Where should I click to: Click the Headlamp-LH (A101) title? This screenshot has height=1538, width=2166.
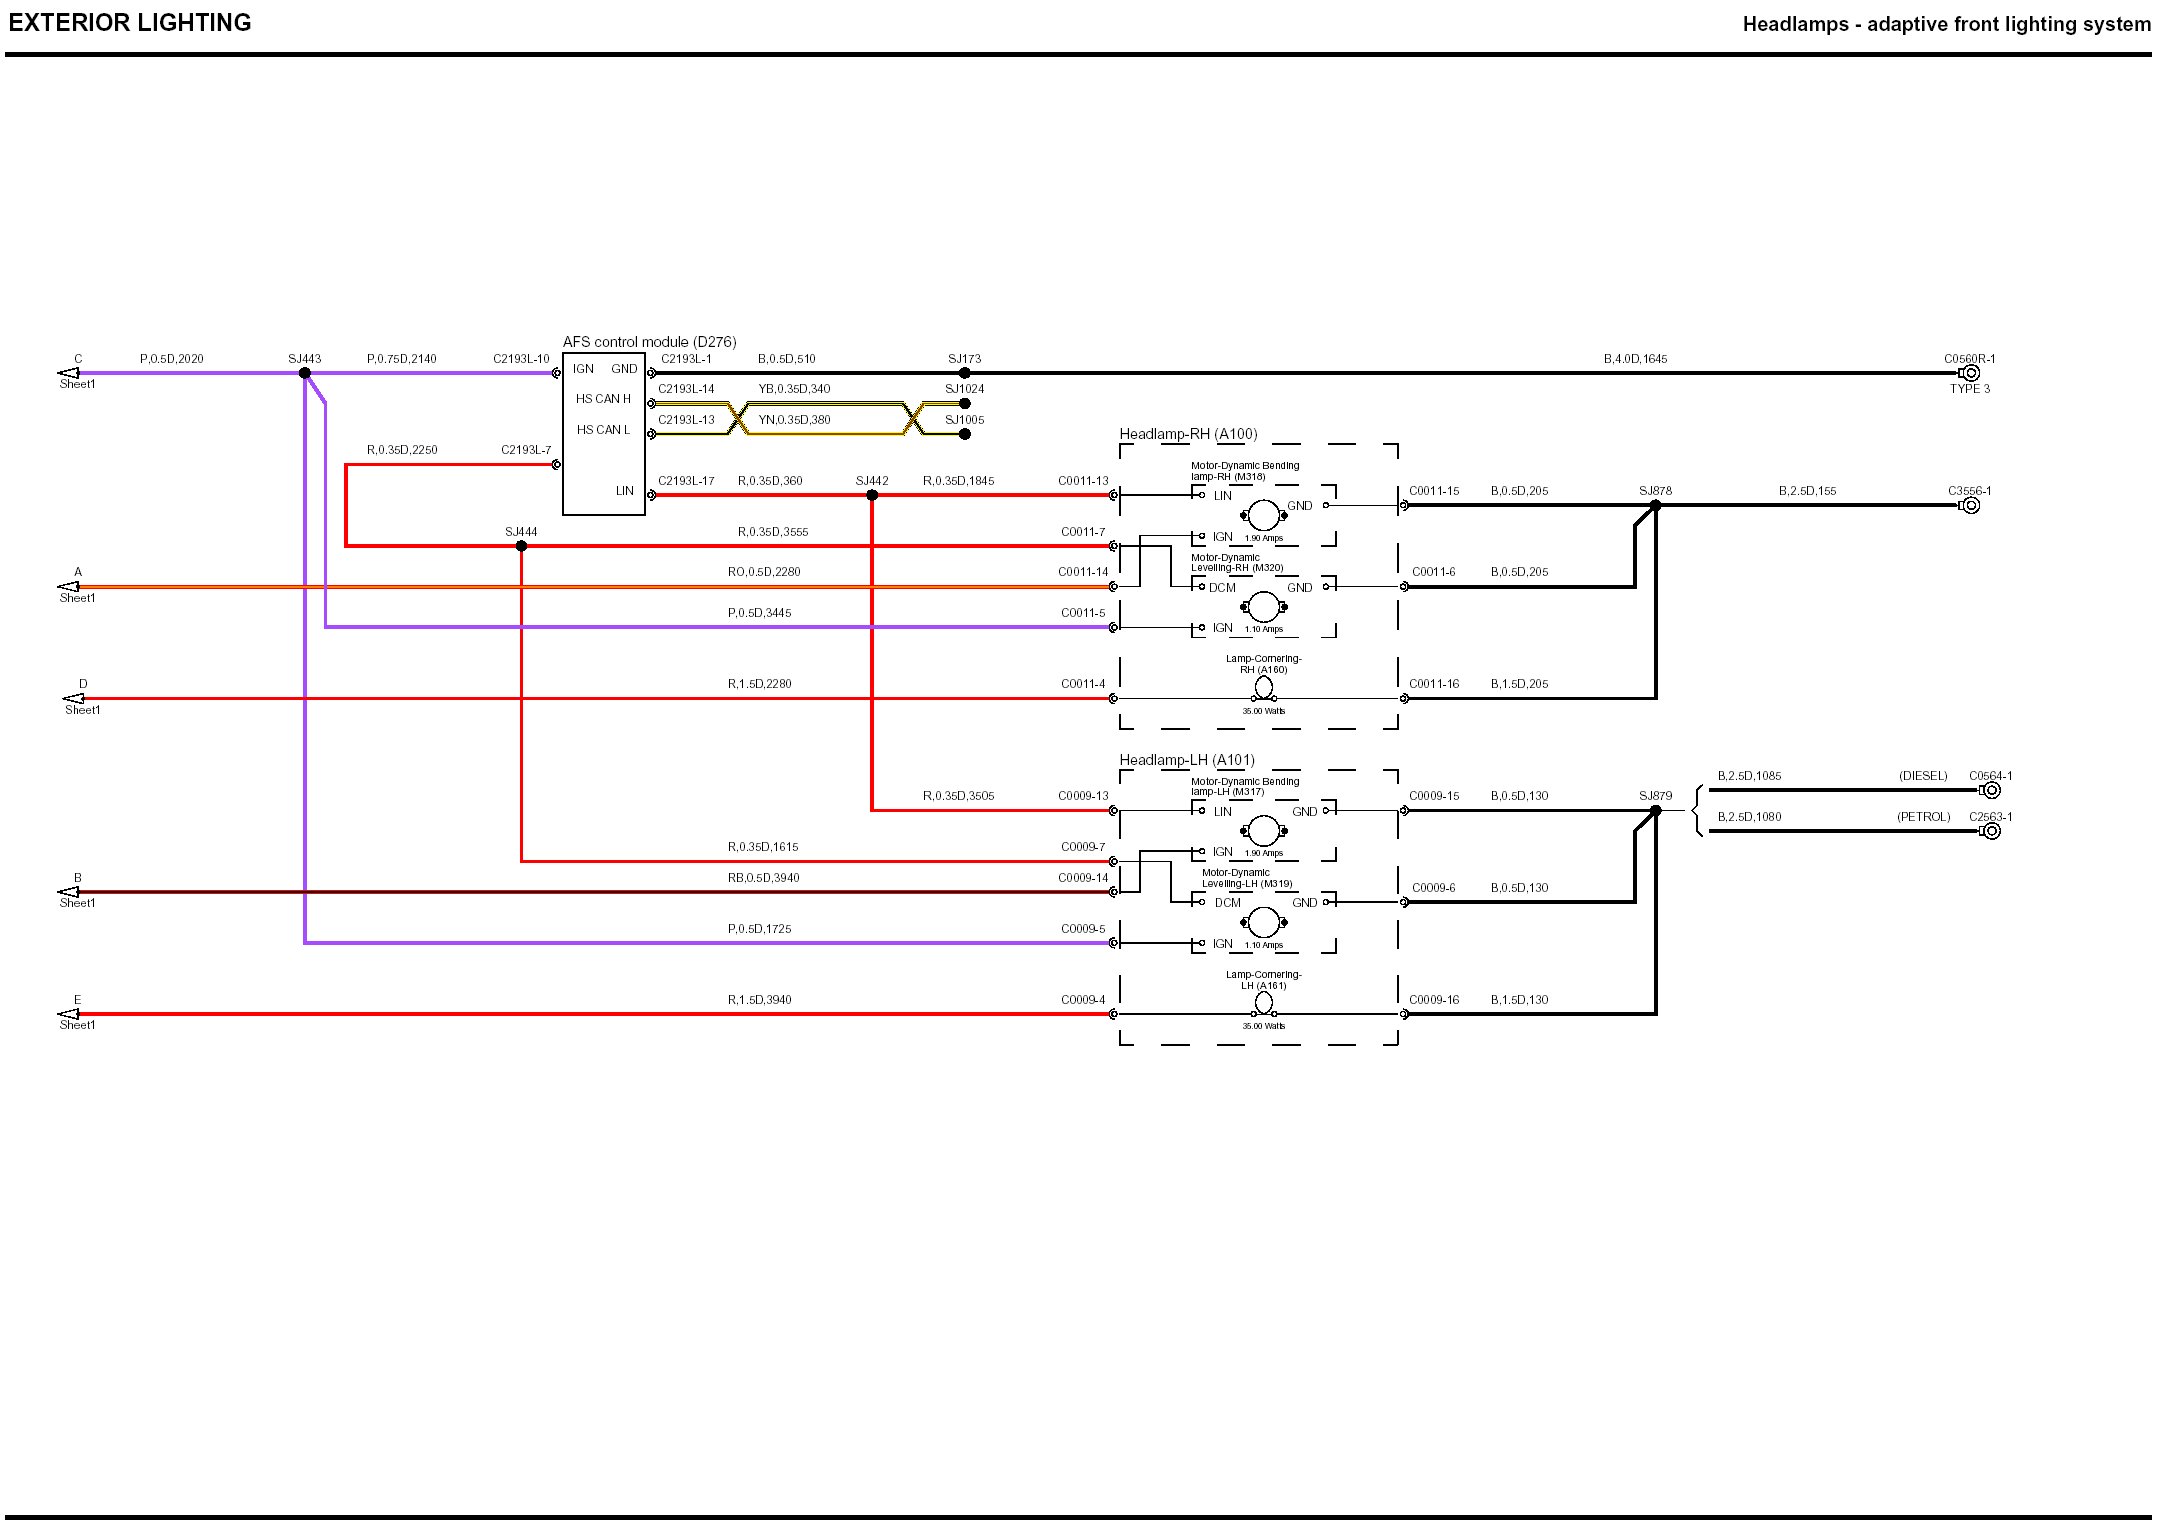1187,760
